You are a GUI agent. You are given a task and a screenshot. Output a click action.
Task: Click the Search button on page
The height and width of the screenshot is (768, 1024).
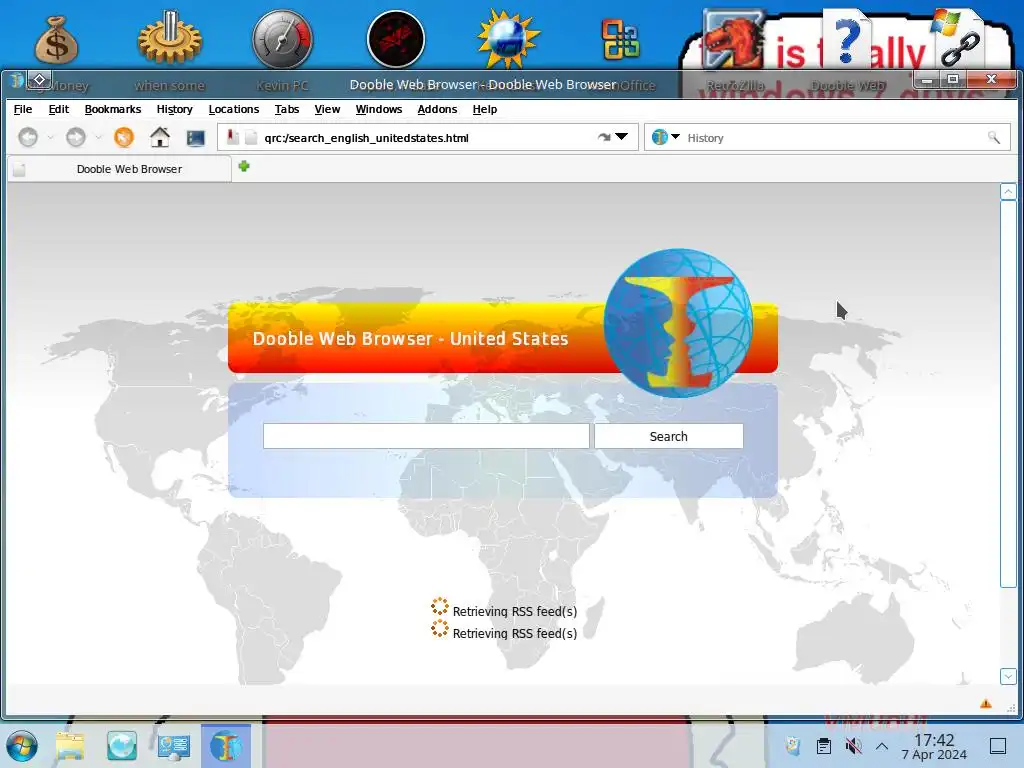pos(669,436)
